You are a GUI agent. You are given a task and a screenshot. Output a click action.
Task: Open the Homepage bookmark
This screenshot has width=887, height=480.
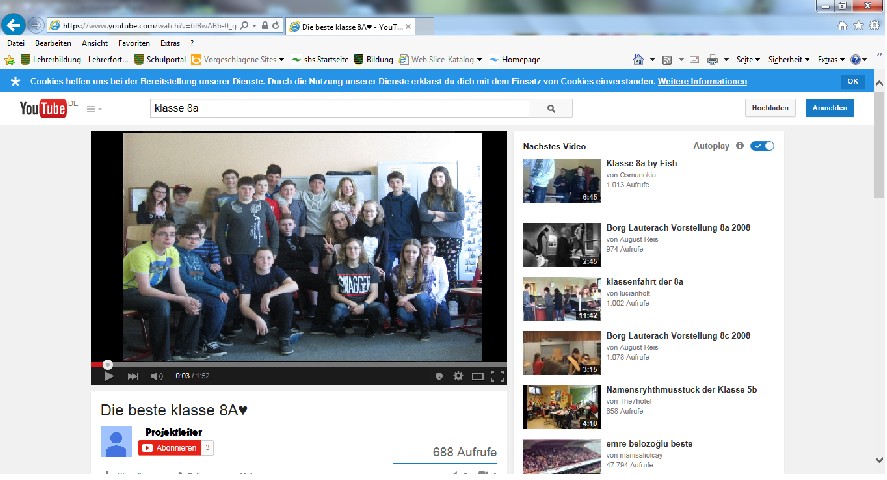click(515, 59)
